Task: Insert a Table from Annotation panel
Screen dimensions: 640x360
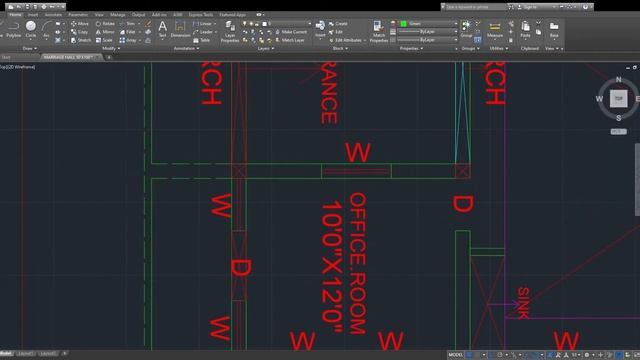Action: pos(202,40)
